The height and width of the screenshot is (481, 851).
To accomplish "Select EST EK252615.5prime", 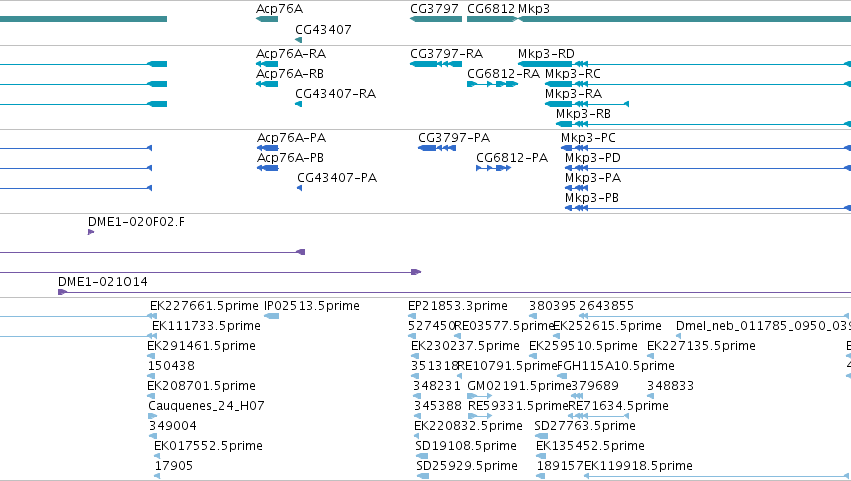I will click(x=607, y=326).
